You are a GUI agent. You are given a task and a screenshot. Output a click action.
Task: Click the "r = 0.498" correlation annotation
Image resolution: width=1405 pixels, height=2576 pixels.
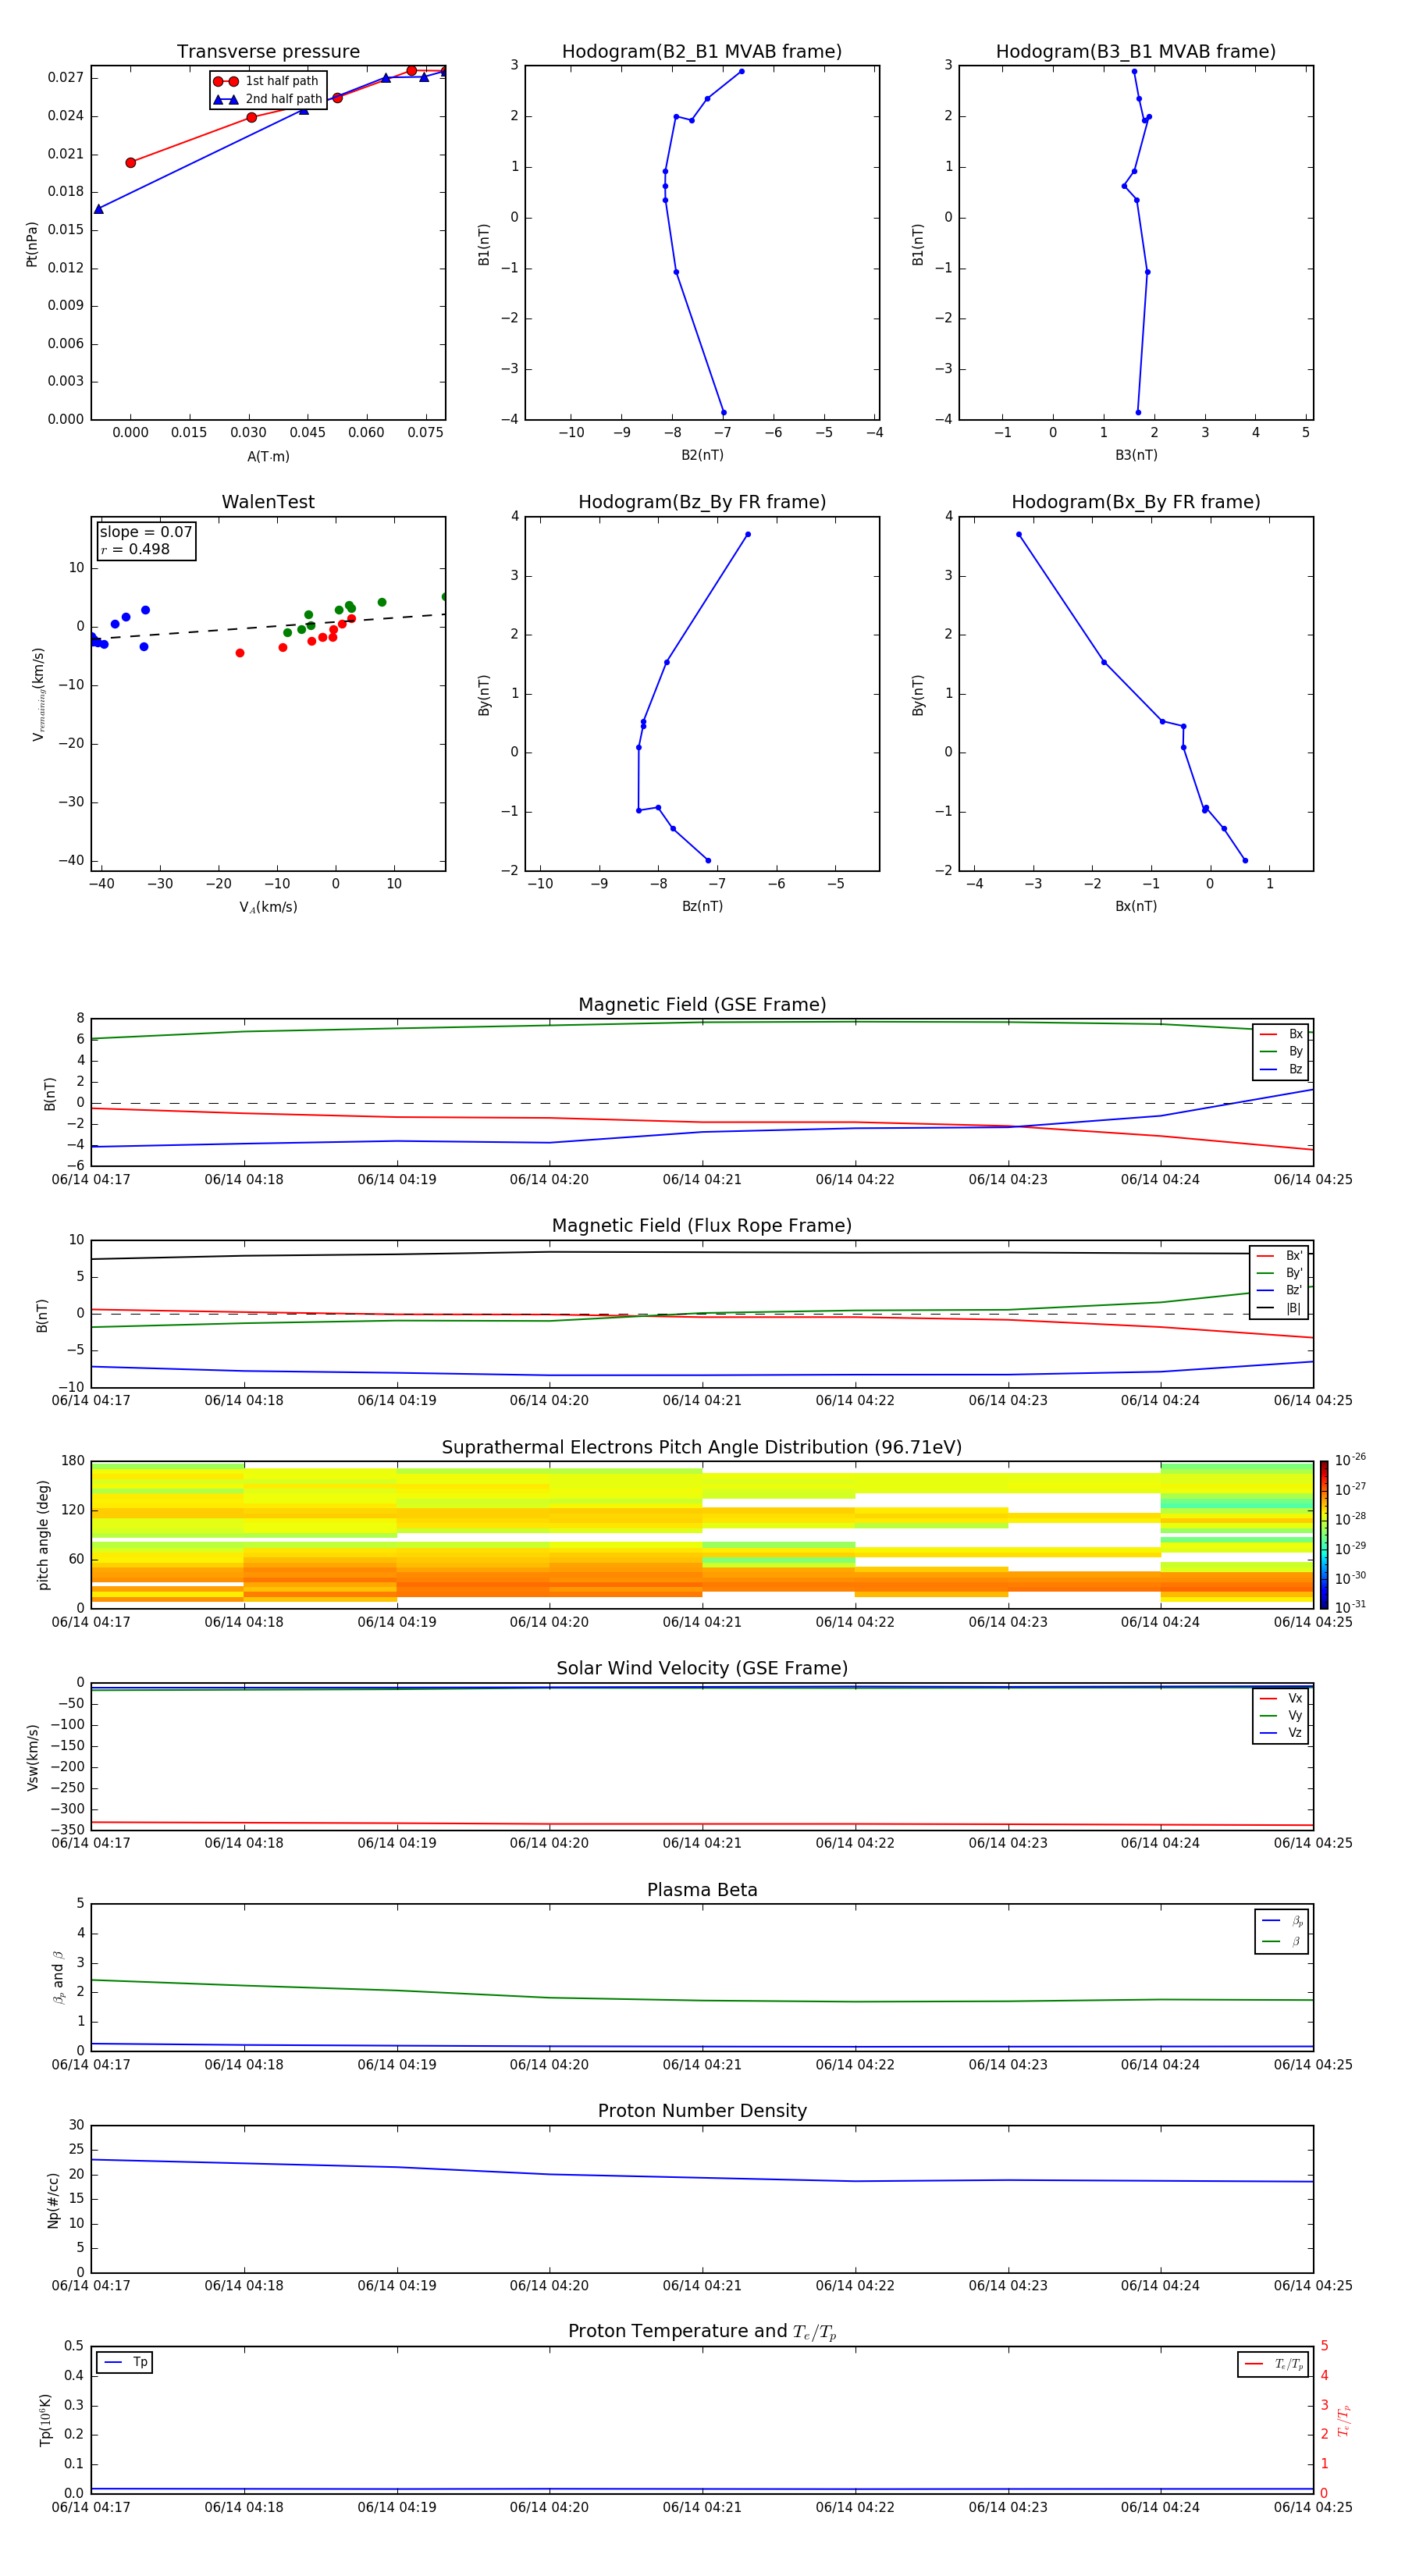[135, 549]
